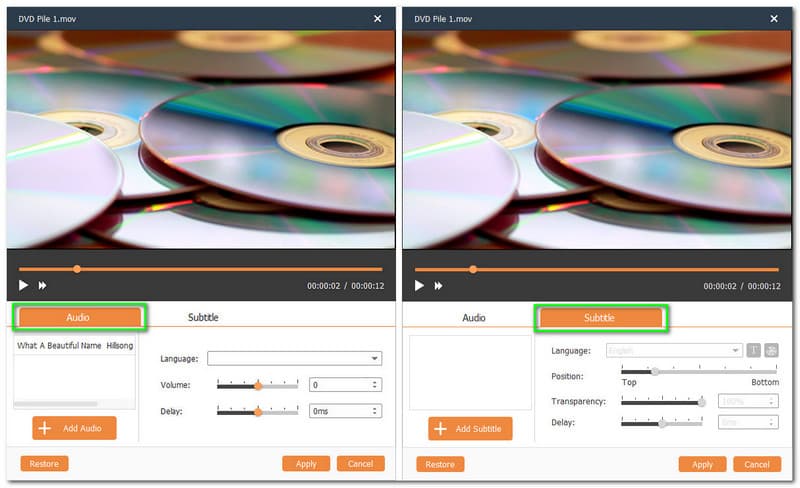800x488 pixels.
Task: Click the Volume value spinner arrows
Action: (x=375, y=384)
